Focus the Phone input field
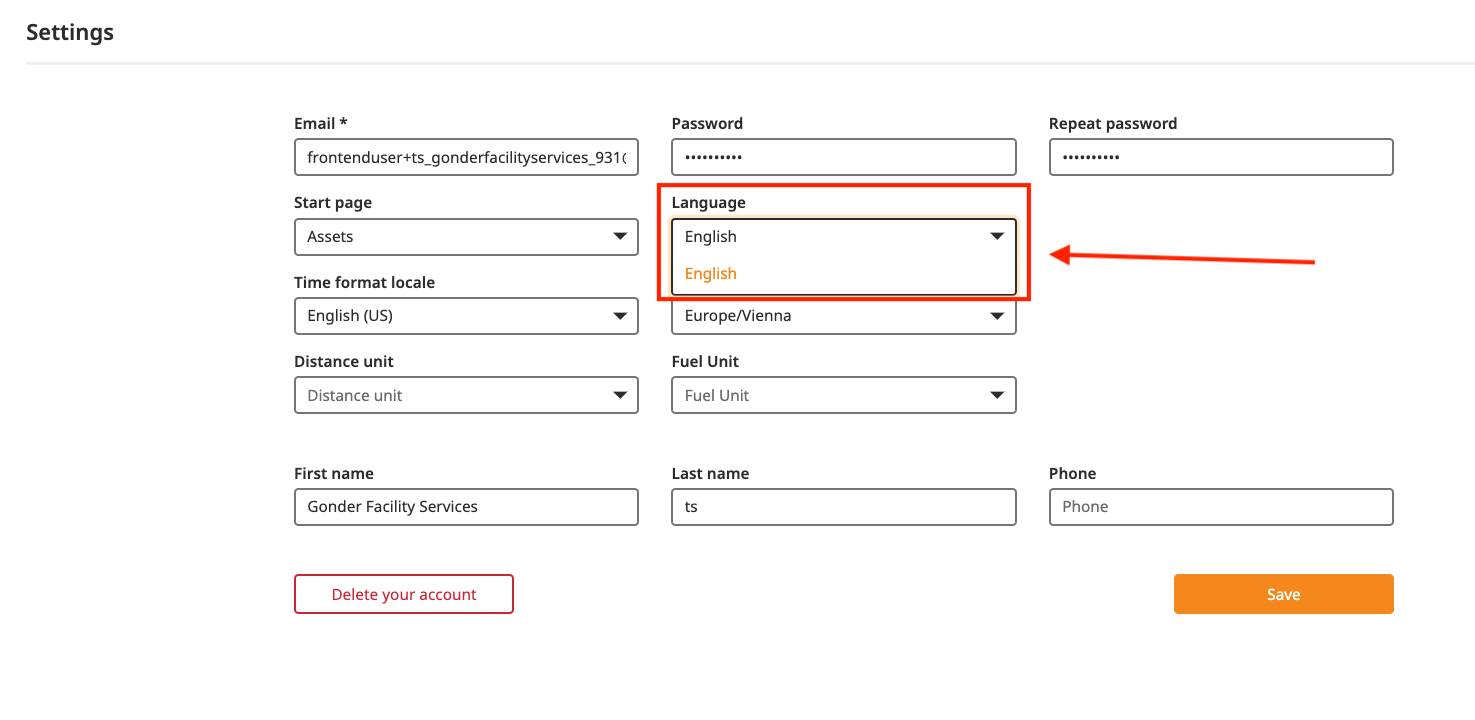 point(1221,507)
